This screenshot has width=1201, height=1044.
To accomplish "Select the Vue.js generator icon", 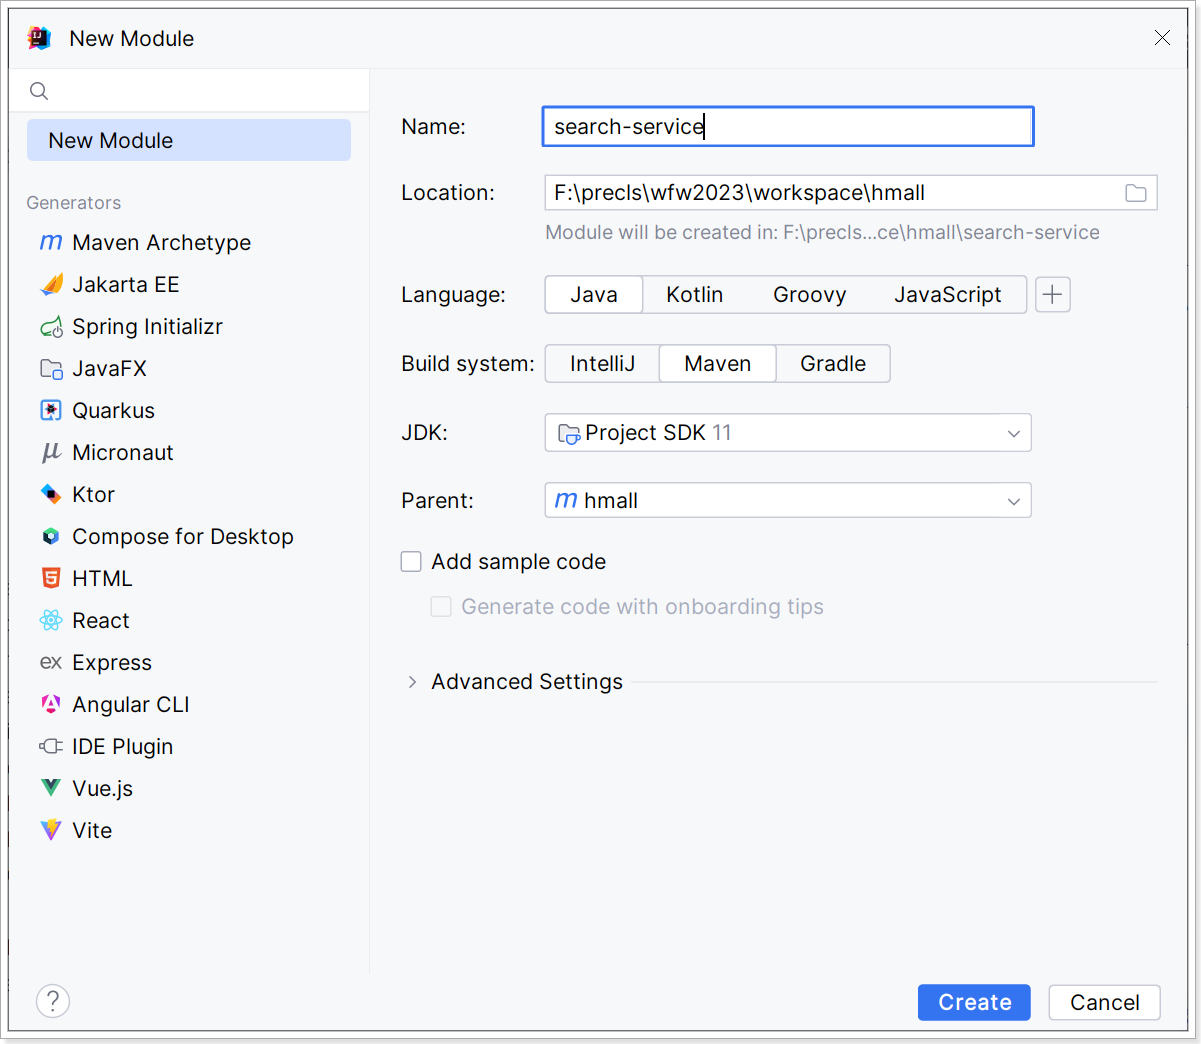I will (x=51, y=789).
